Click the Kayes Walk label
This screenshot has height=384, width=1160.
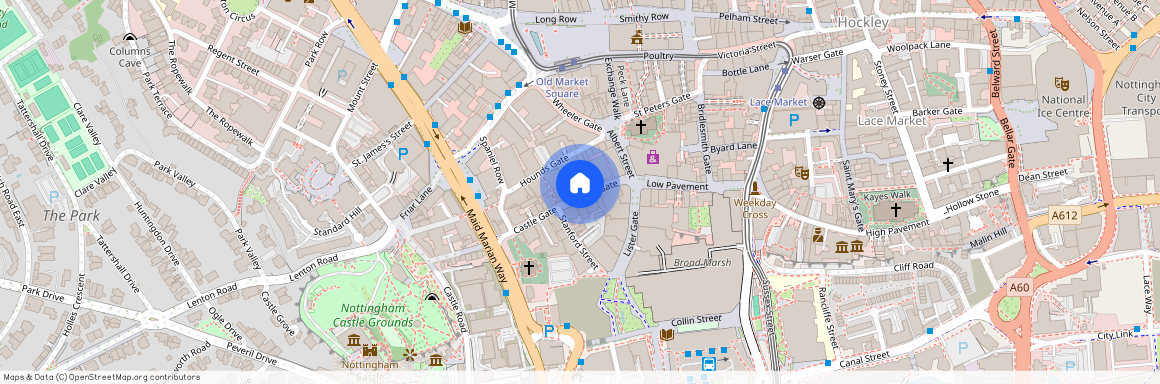pos(886,194)
